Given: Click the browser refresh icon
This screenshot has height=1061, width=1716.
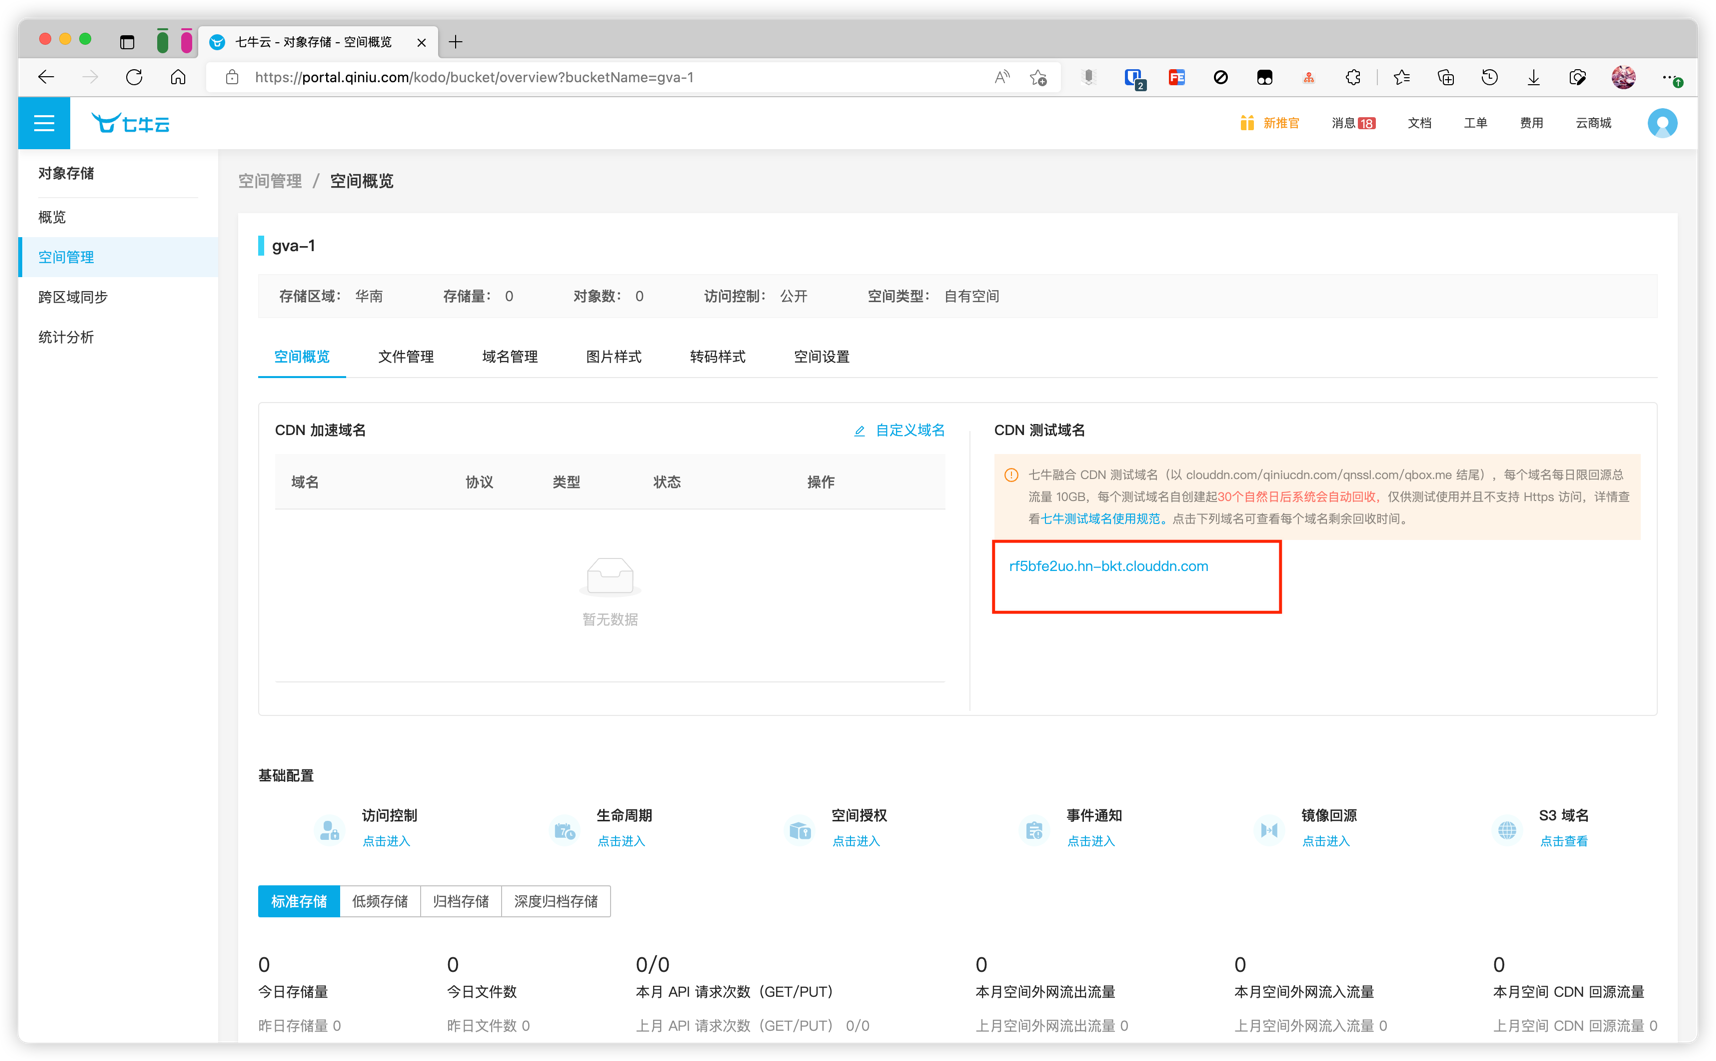Looking at the screenshot, I should (x=134, y=77).
